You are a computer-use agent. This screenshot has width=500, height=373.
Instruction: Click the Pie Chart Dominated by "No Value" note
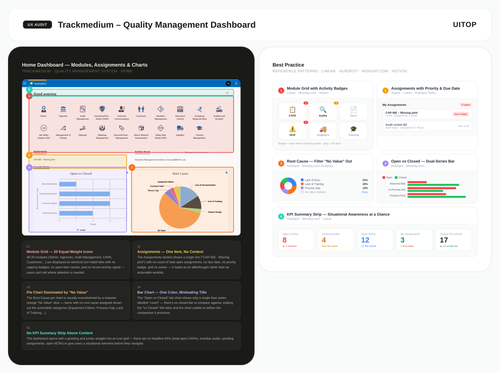[x=76, y=301]
